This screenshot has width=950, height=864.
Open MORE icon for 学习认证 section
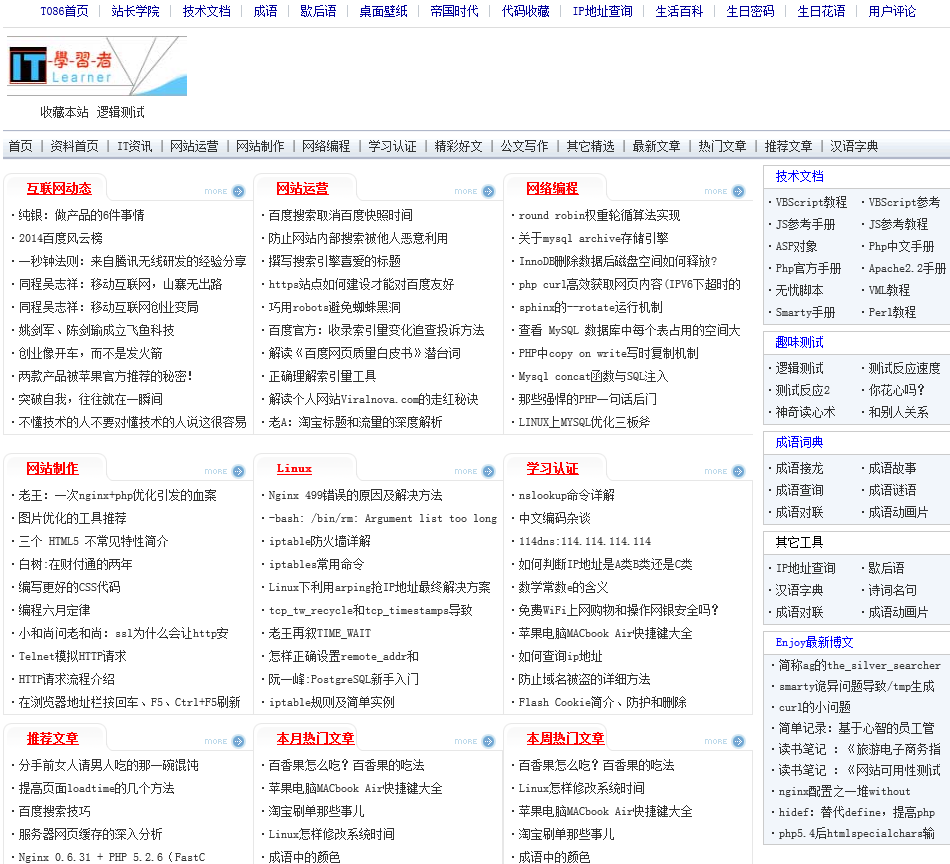click(725, 471)
